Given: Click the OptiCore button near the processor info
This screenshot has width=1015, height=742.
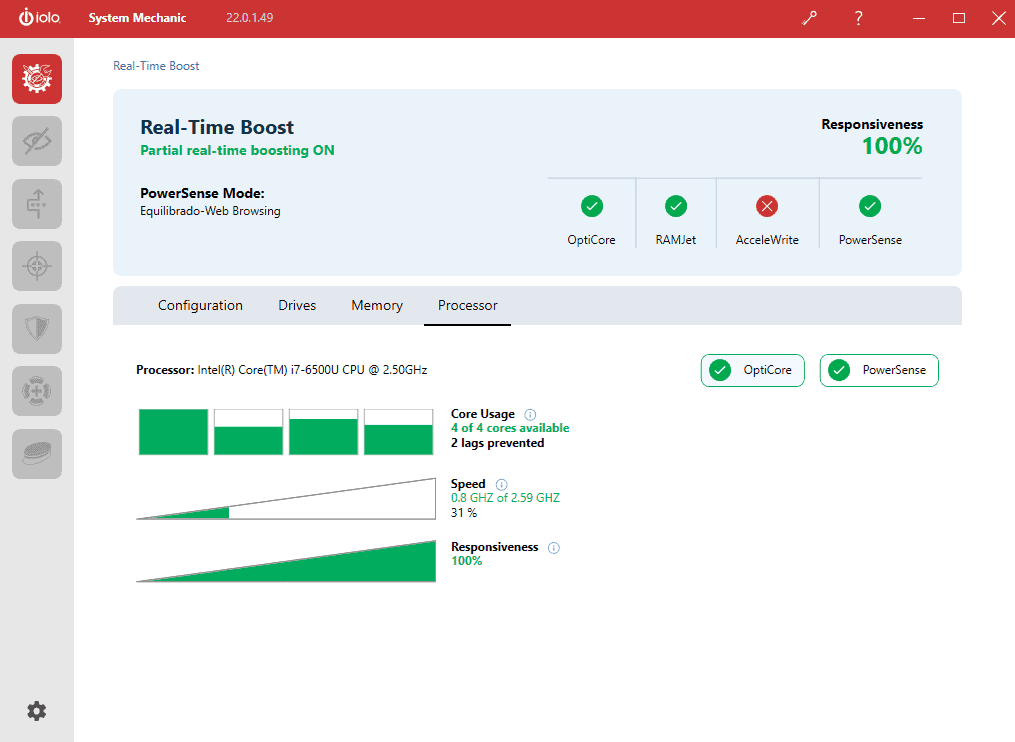Looking at the screenshot, I should pos(752,370).
